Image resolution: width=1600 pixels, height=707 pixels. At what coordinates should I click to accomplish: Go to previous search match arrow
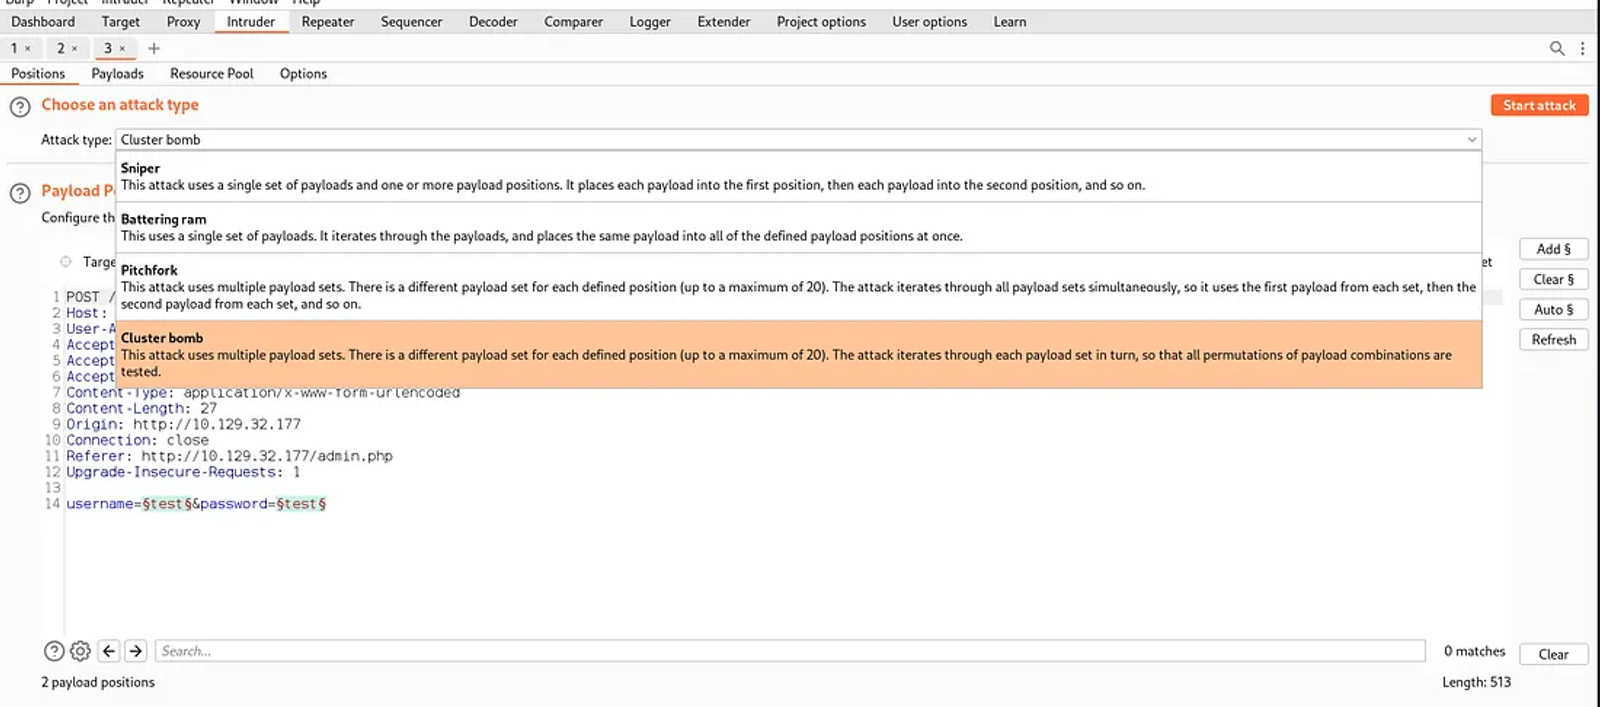click(x=109, y=651)
